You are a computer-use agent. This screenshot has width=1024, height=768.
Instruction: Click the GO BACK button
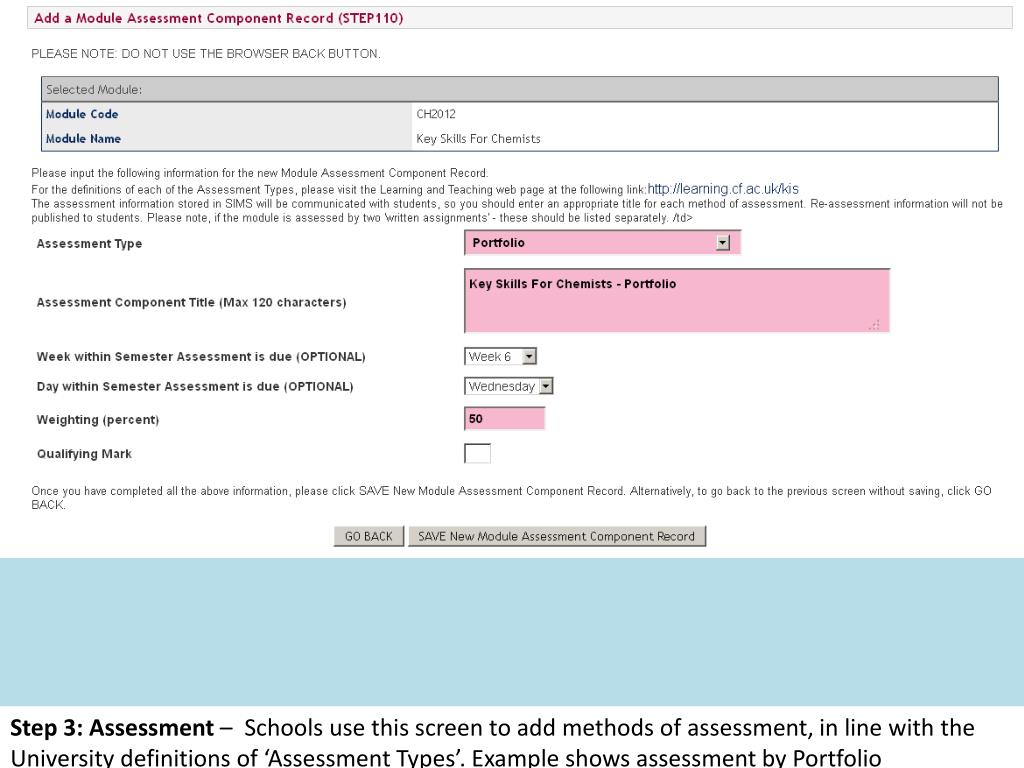click(369, 536)
